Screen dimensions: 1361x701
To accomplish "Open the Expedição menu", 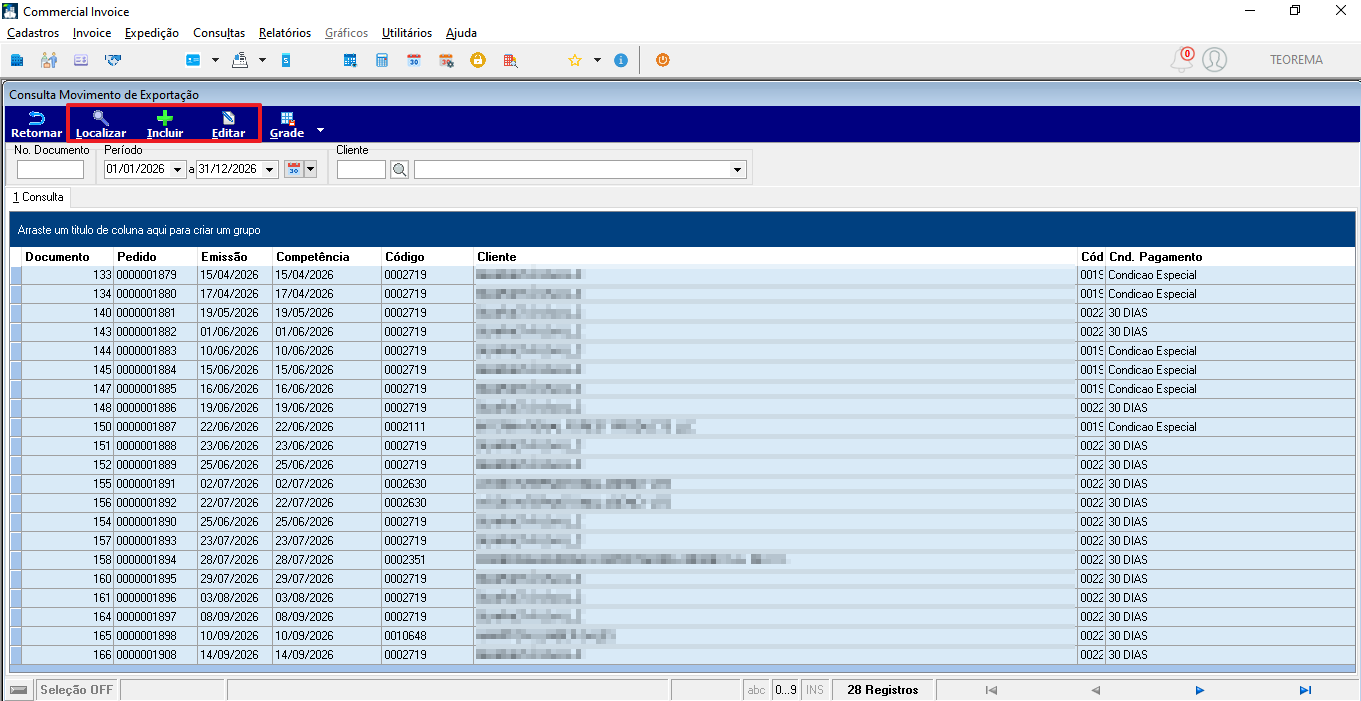I will pos(152,33).
